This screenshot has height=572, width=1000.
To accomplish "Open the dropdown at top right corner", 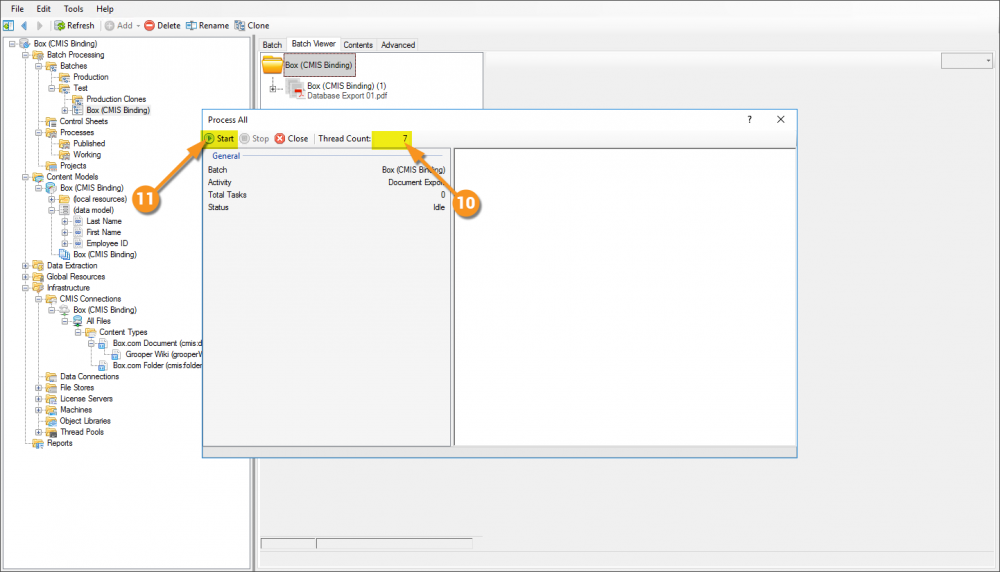I will [989, 61].
